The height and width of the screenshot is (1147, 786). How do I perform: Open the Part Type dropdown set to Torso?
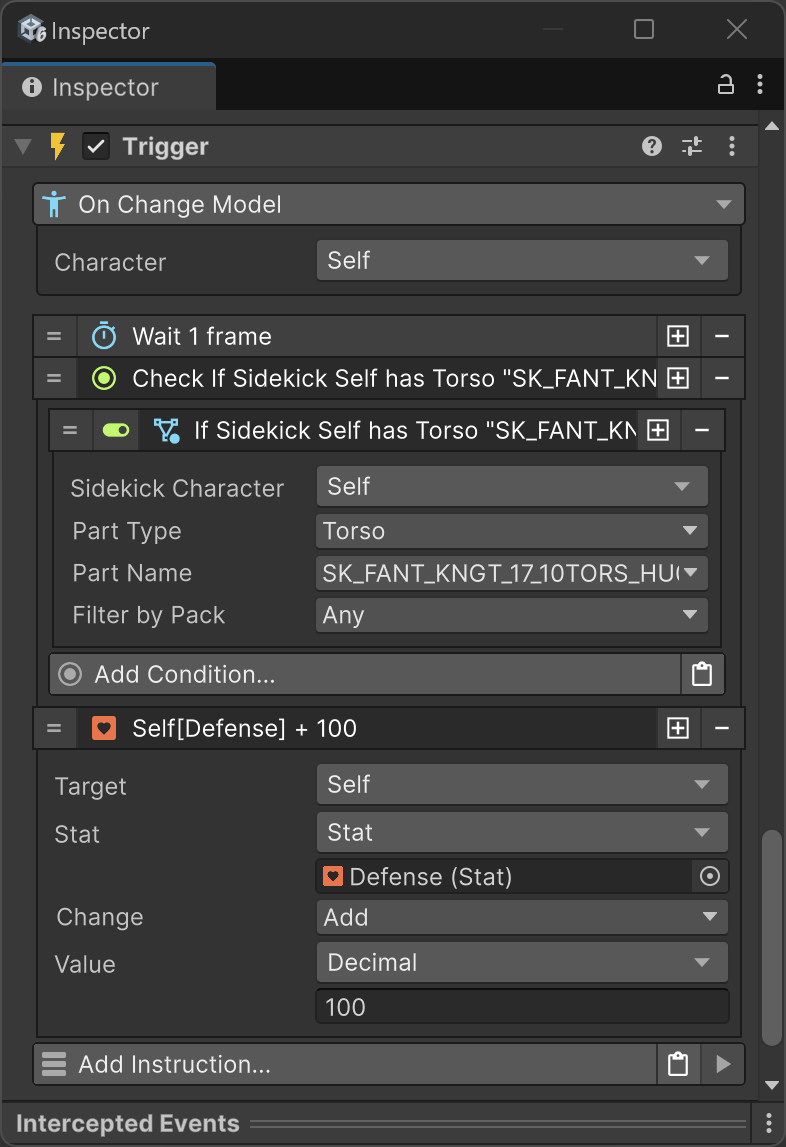point(512,531)
